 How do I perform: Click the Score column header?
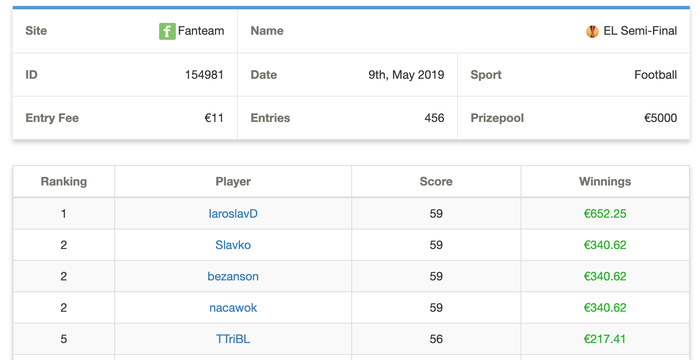(x=436, y=181)
